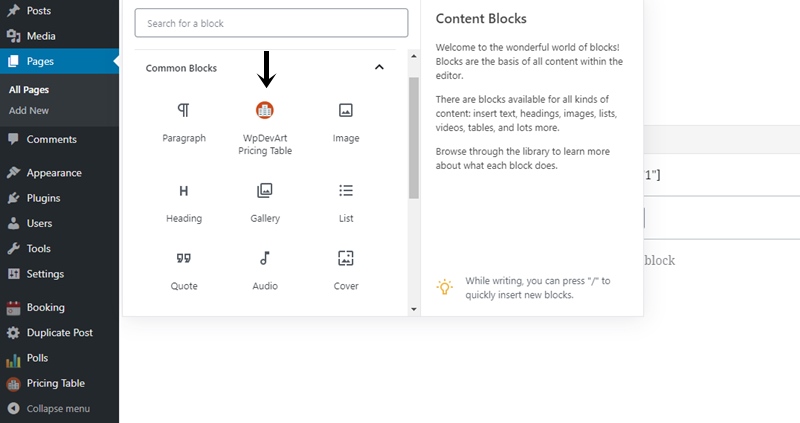Screen dimensions: 800x423
Task: Add an Image block
Action: 346,122
